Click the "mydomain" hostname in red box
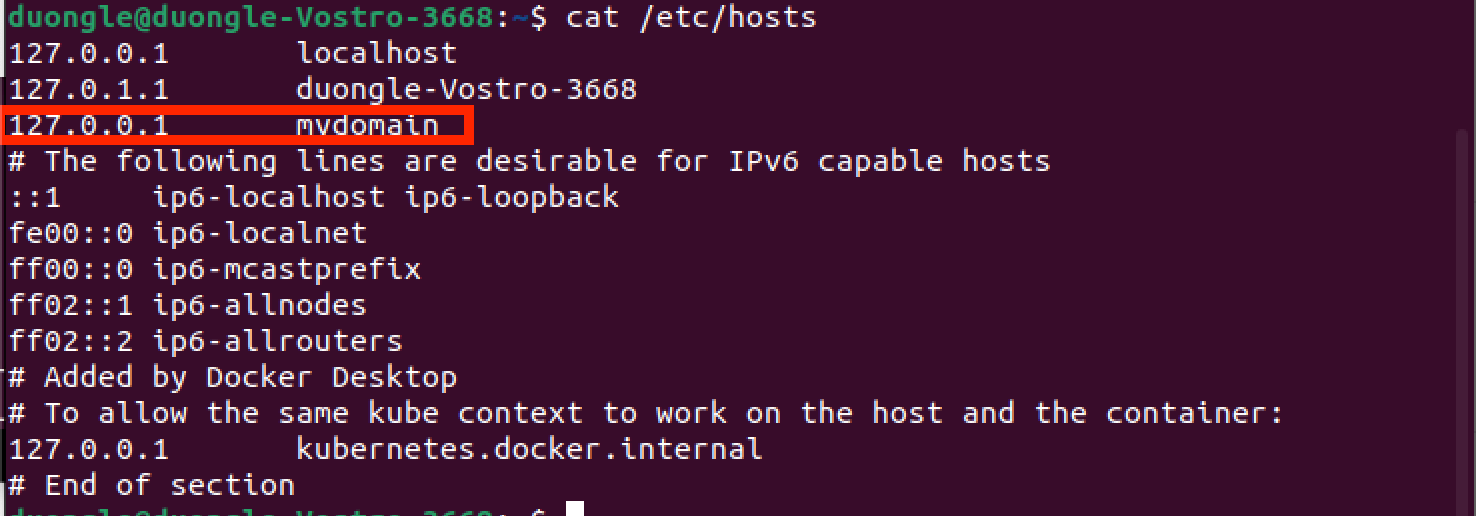This screenshot has width=1476, height=516. (367, 125)
